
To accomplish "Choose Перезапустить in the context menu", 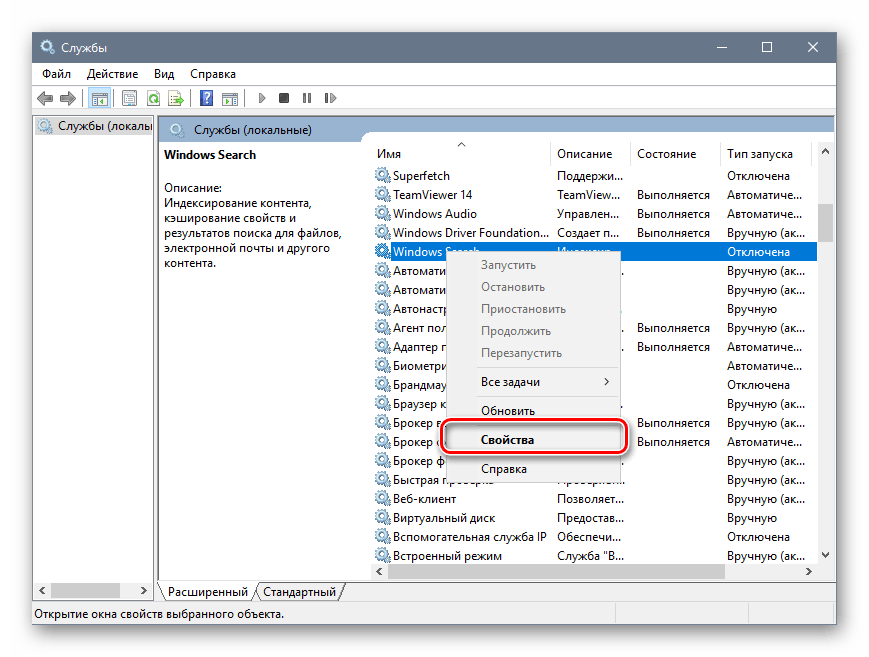I will [x=534, y=353].
